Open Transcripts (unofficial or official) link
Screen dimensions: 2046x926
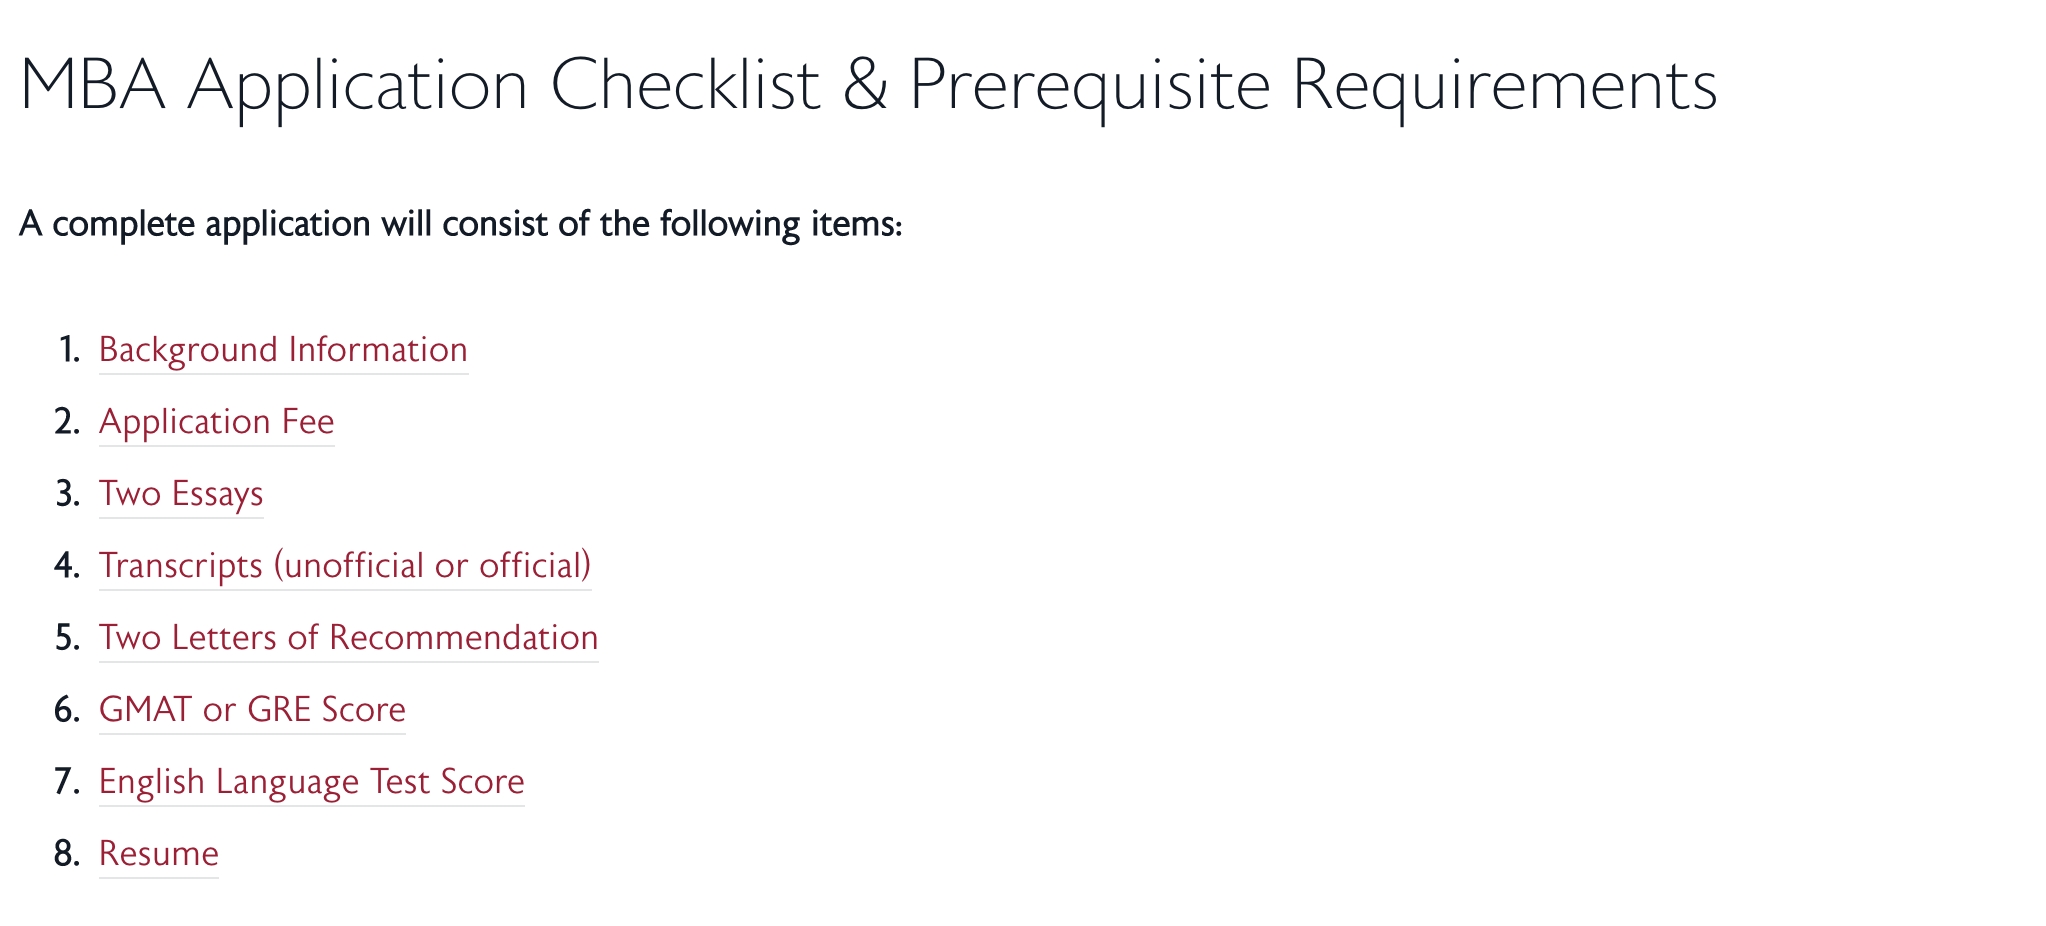(x=345, y=566)
